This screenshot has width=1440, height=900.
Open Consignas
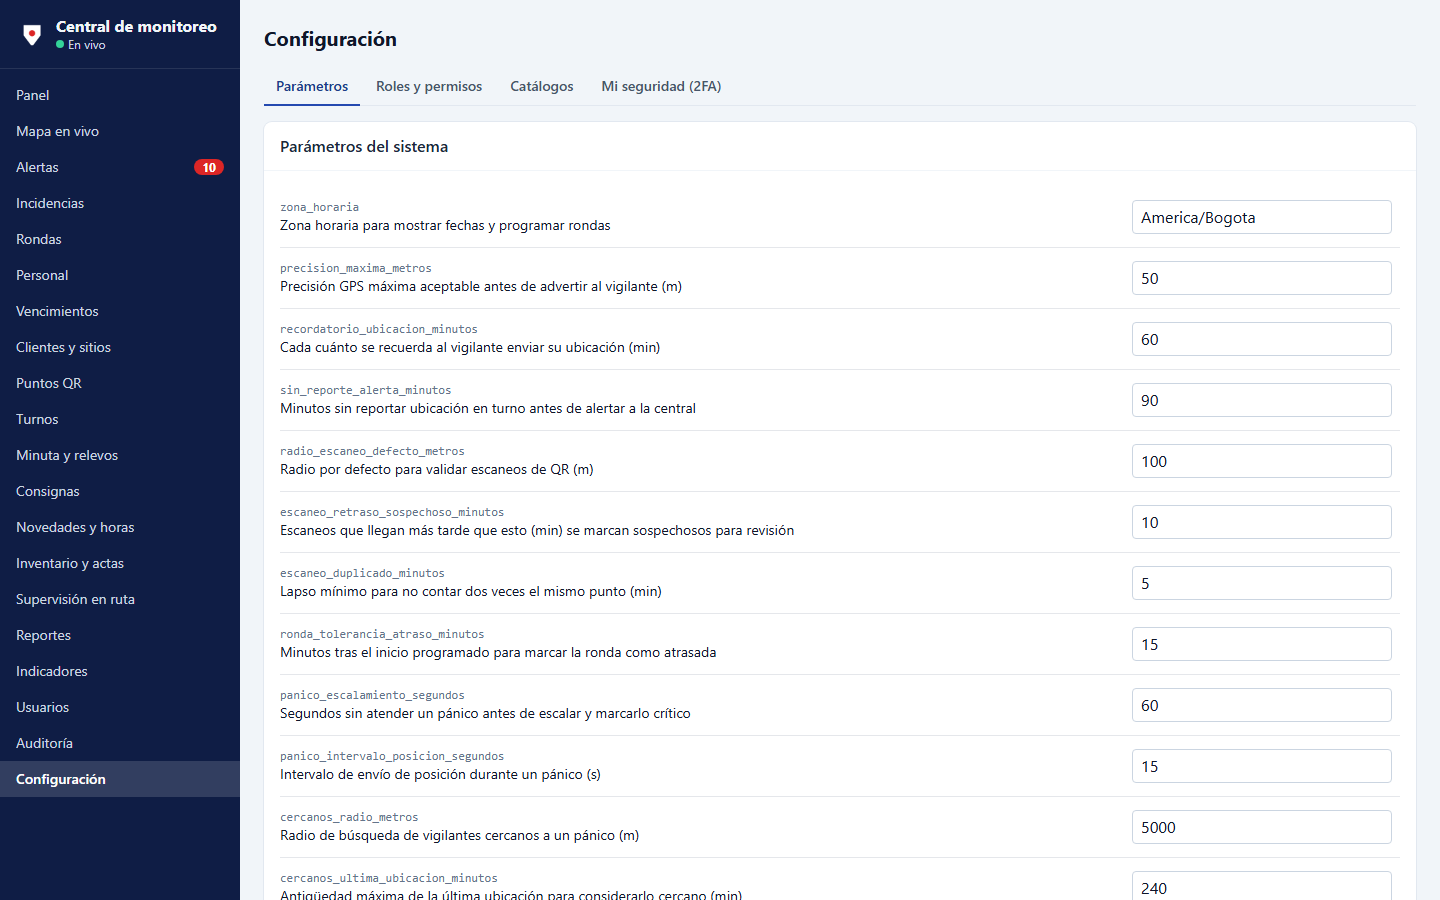tap(120, 491)
